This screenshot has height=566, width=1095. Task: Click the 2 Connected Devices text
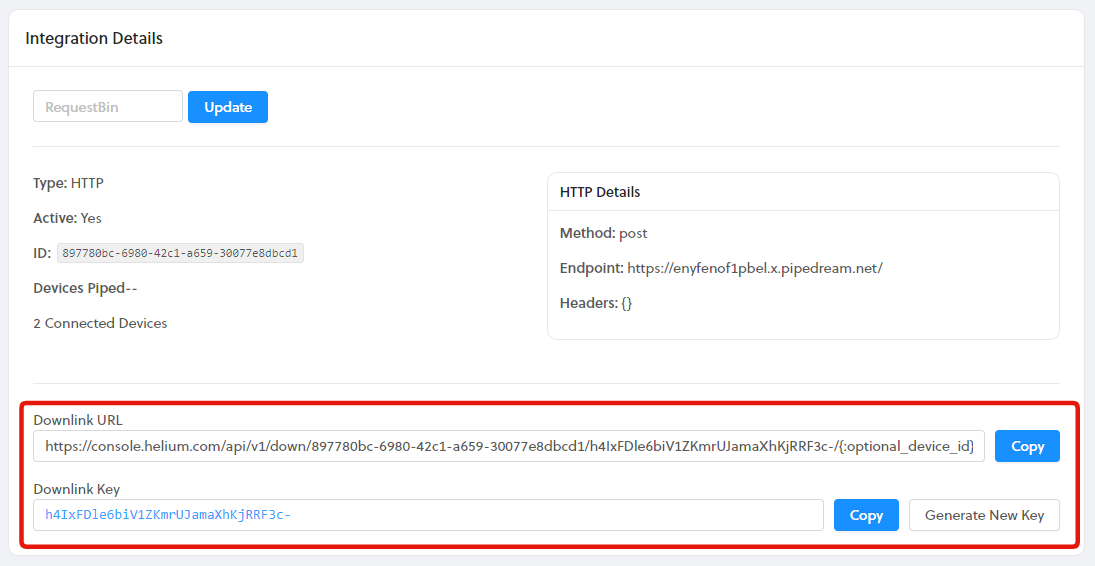(x=100, y=323)
